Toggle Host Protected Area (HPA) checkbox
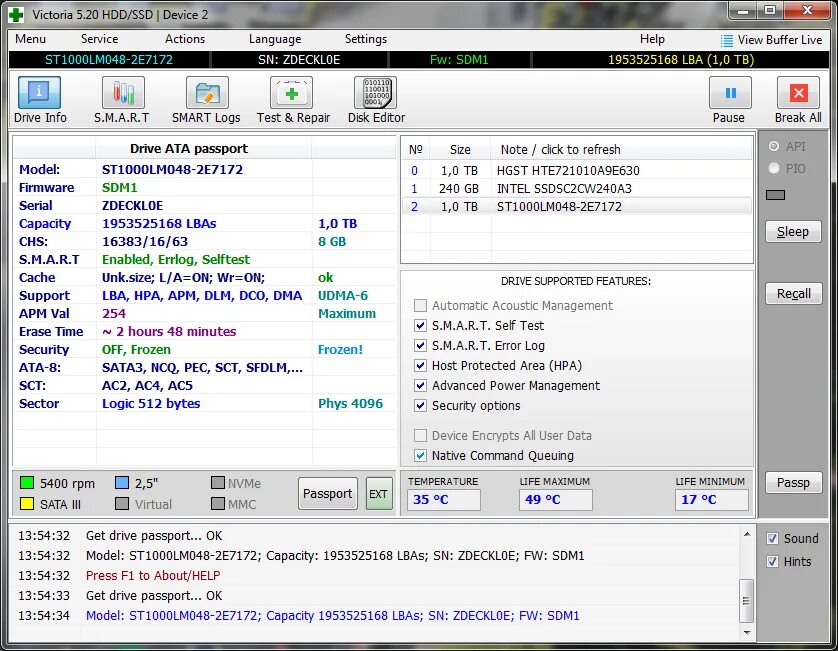The width and height of the screenshot is (838, 651). tap(421, 366)
